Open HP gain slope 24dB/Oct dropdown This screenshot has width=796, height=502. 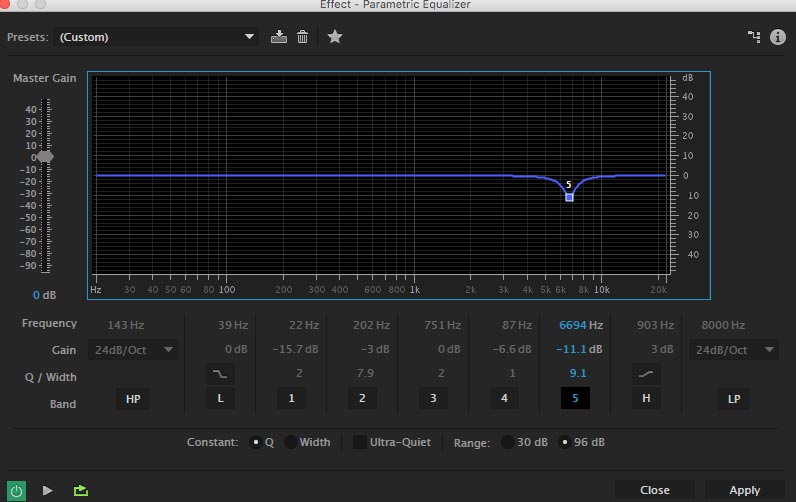pos(133,350)
